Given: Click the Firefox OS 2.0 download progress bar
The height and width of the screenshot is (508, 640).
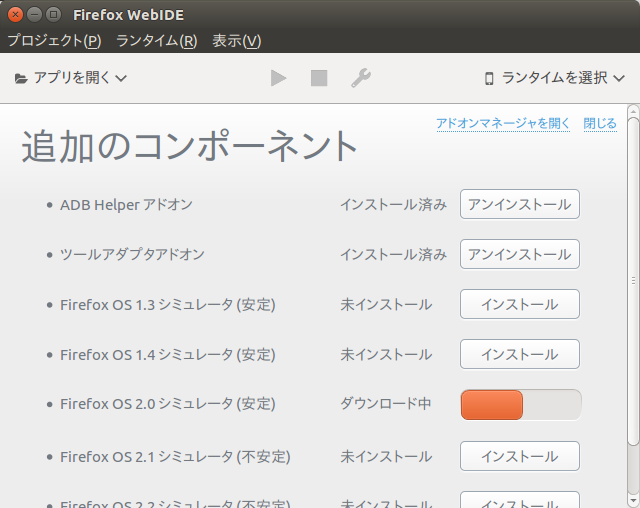Looking at the screenshot, I should pos(521,405).
